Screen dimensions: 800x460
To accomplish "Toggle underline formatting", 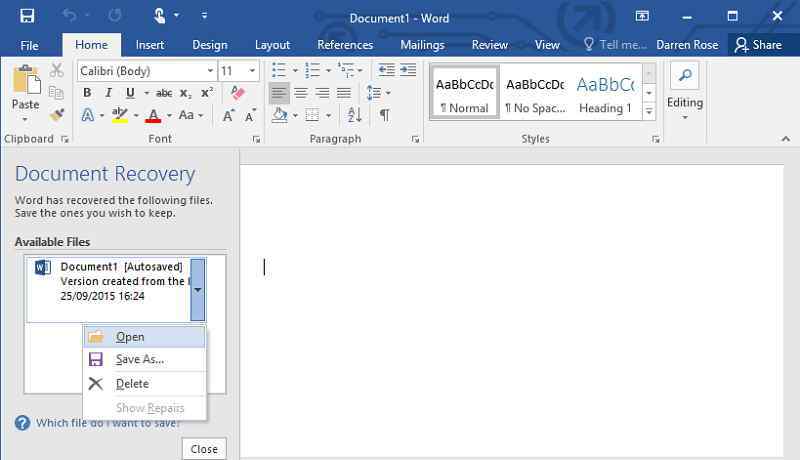I will point(130,93).
